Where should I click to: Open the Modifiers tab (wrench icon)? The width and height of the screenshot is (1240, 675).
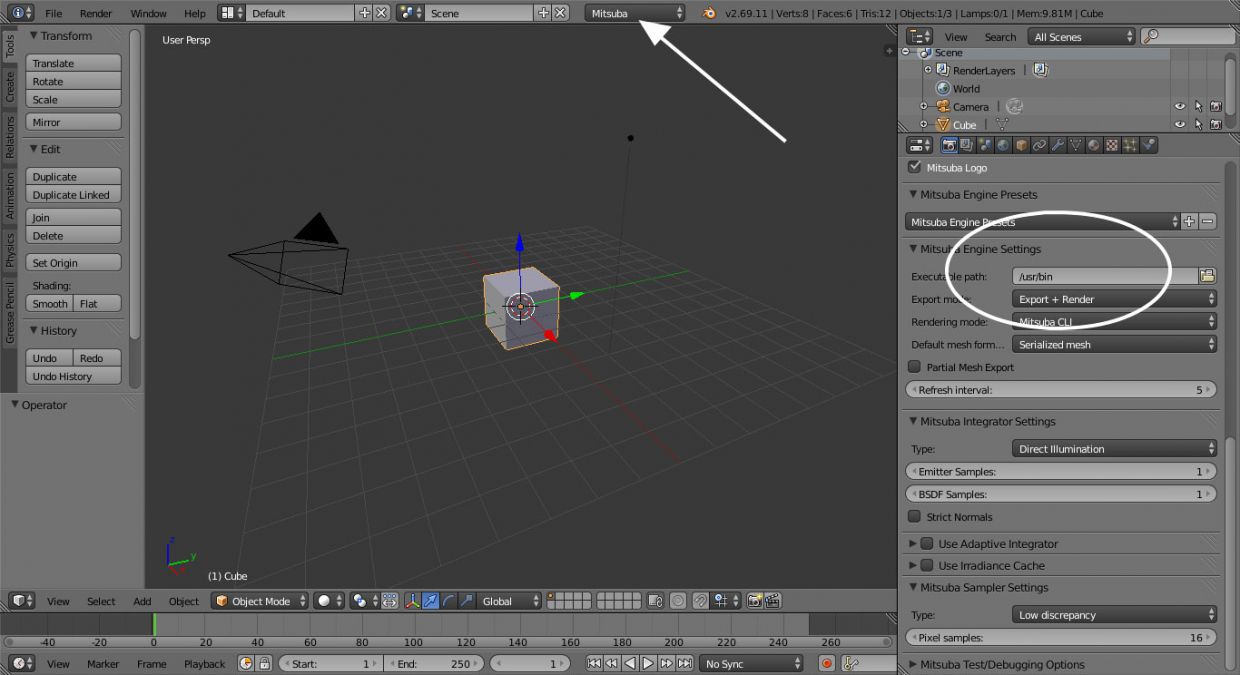(x=1058, y=145)
